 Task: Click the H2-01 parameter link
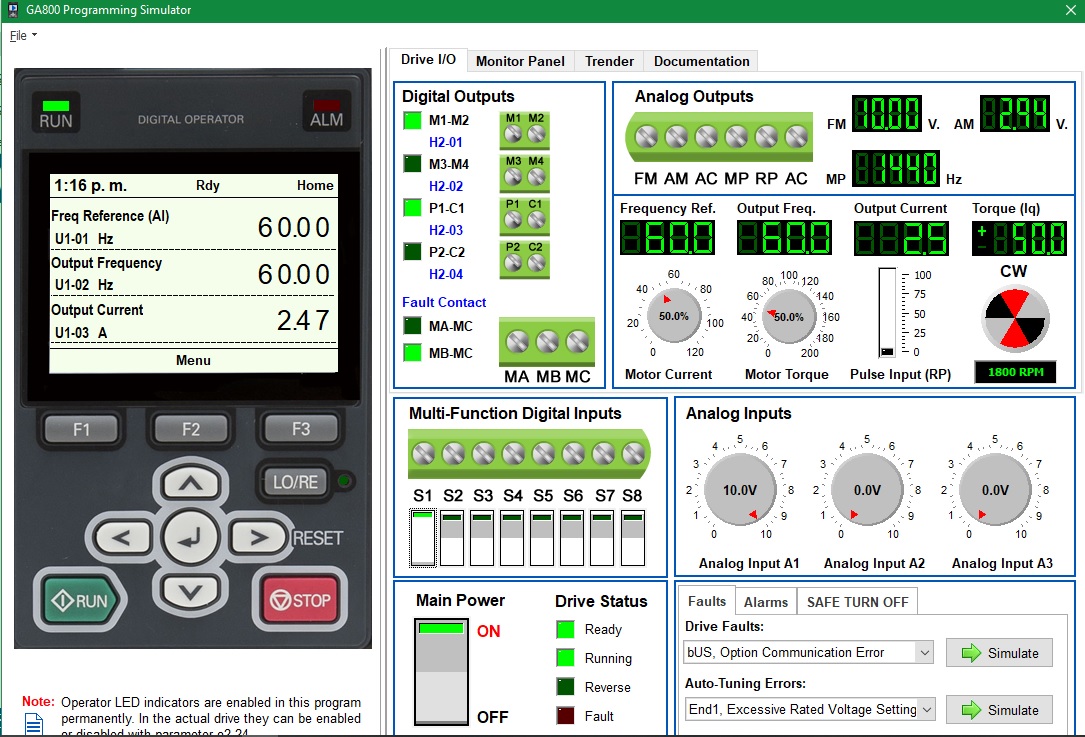point(446,142)
